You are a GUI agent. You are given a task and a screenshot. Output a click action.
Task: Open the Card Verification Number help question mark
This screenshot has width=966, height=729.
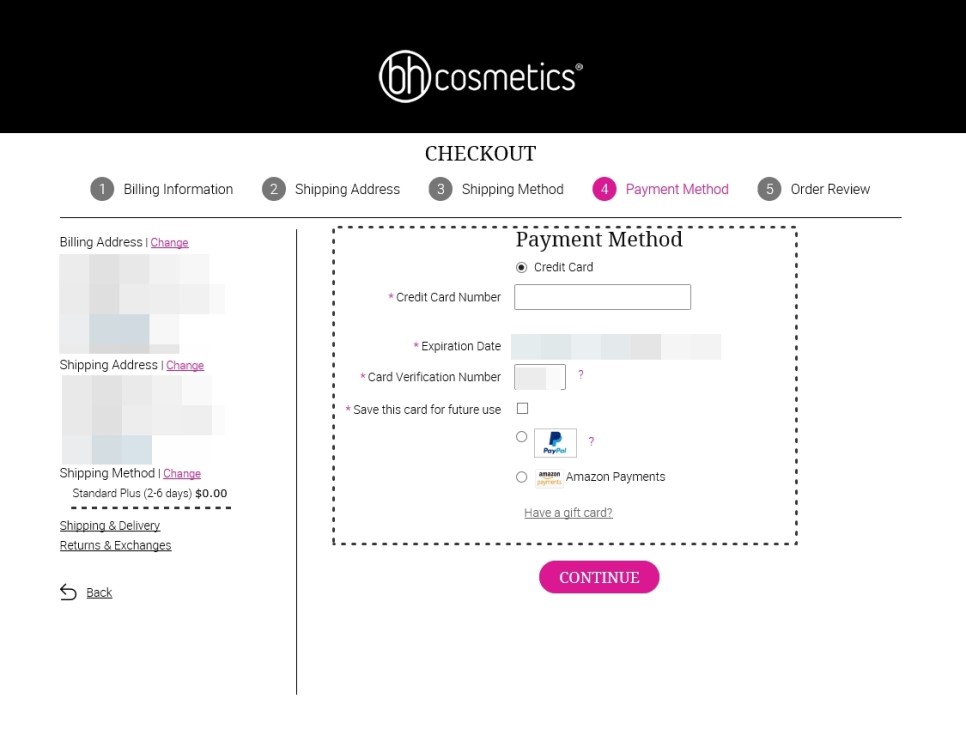[x=580, y=374]
